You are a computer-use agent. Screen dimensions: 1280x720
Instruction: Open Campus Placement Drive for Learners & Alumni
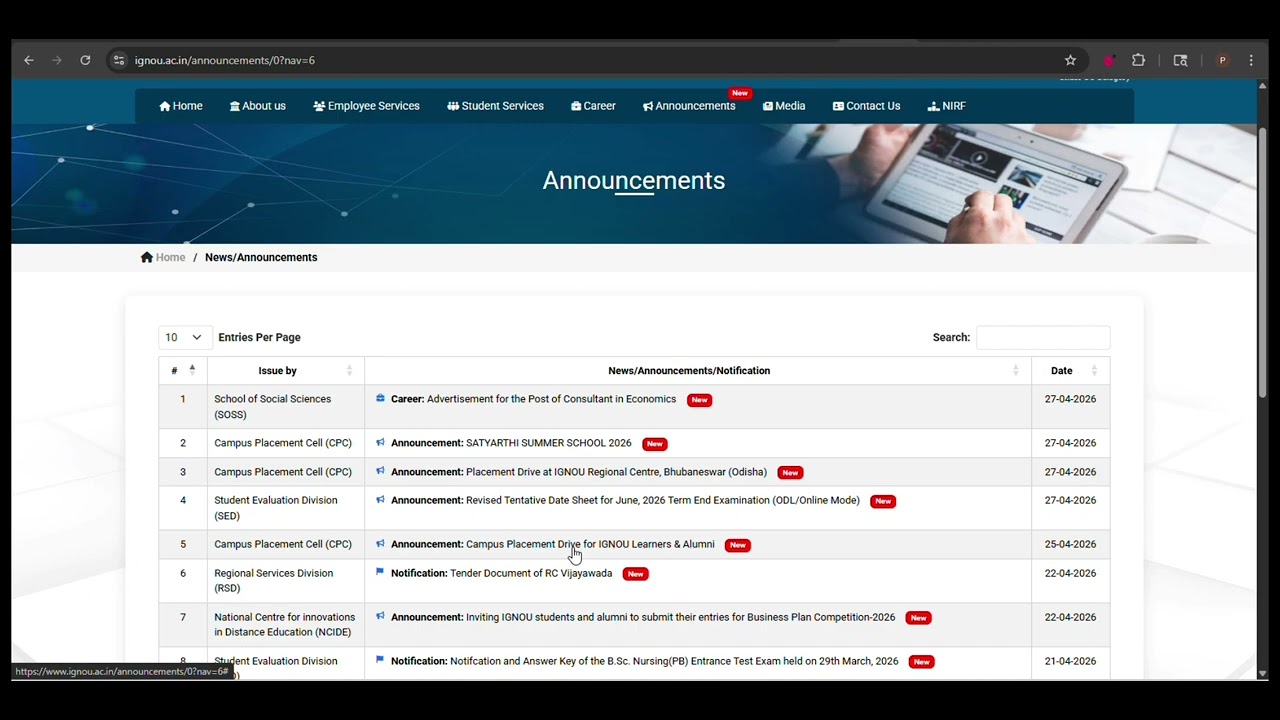pos(553,544)
